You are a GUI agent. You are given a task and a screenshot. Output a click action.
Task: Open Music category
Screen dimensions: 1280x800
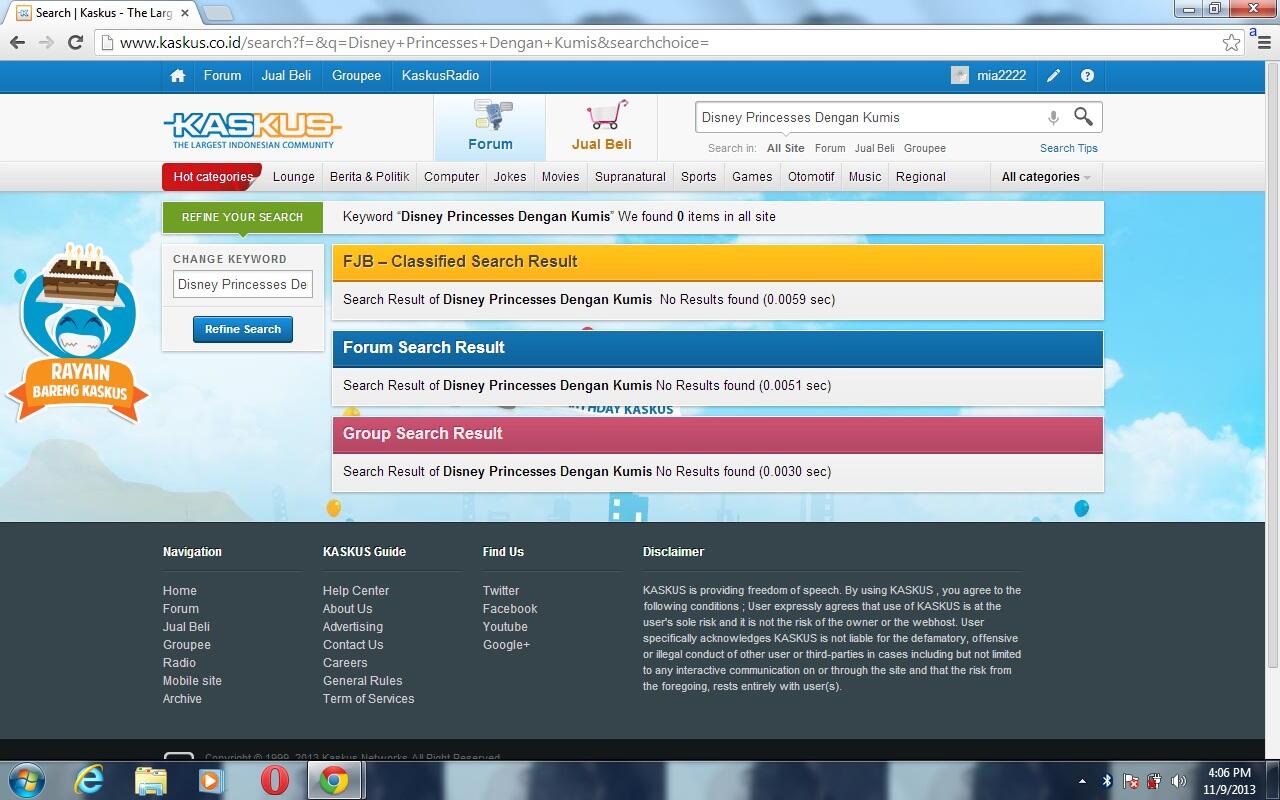[865, 177]
